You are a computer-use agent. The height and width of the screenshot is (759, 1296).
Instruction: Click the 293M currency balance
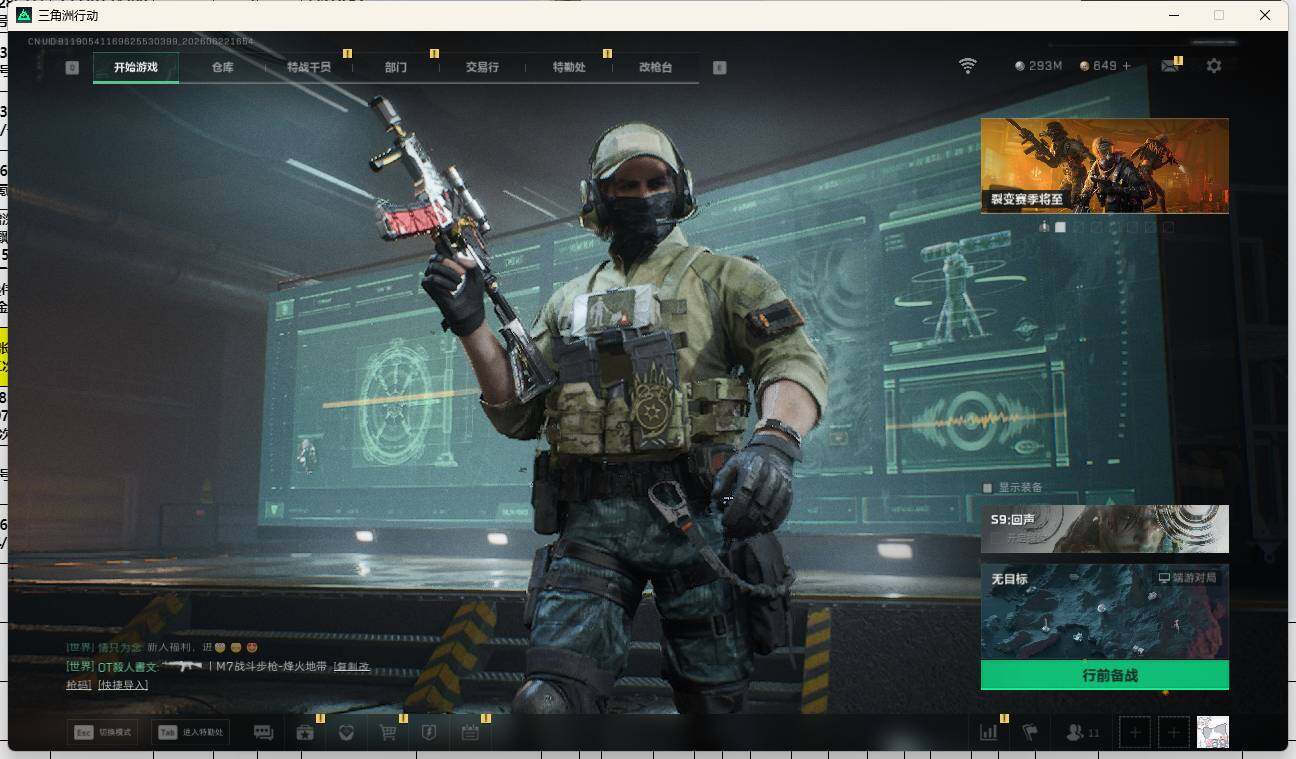coord(1039,66)
